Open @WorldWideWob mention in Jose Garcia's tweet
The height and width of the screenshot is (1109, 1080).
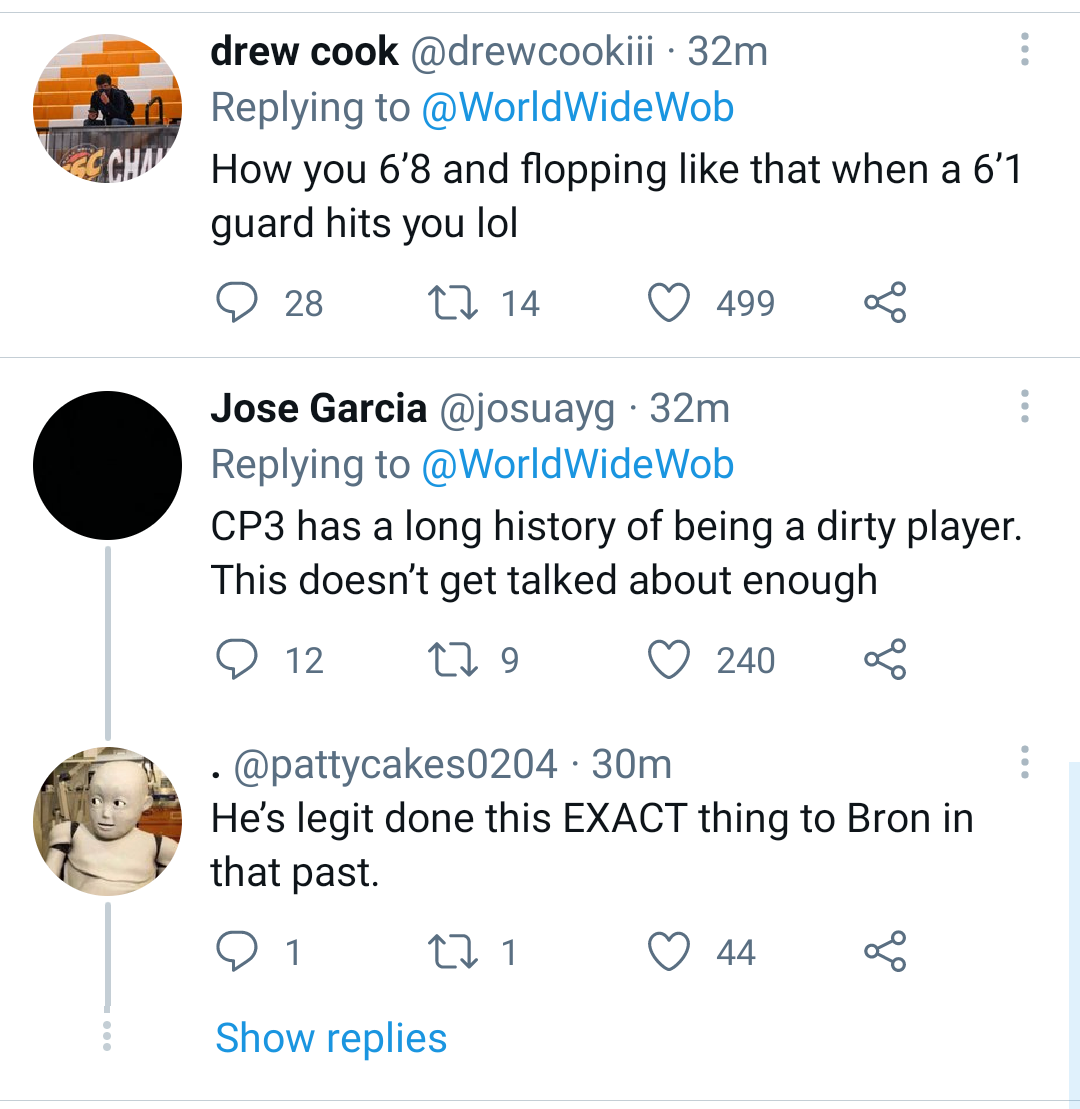578,464
